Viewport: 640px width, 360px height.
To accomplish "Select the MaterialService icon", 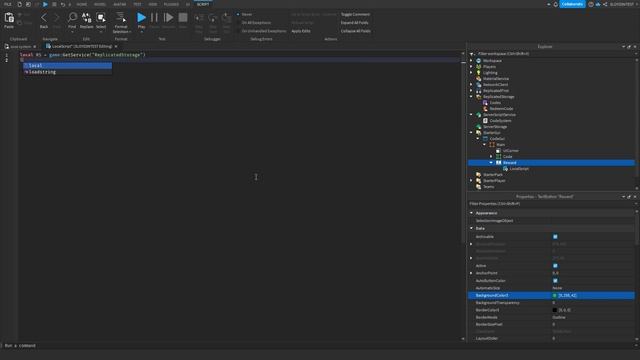I will point(478,78).
